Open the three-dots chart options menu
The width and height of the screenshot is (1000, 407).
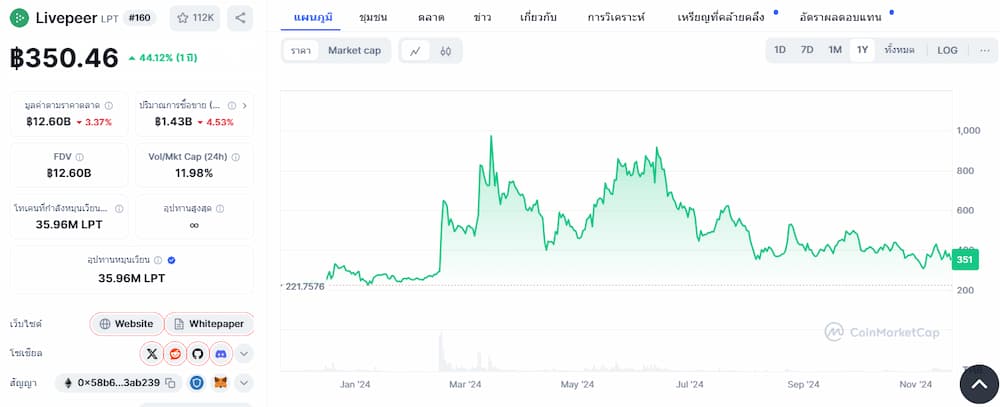click(x=985, y=50)
